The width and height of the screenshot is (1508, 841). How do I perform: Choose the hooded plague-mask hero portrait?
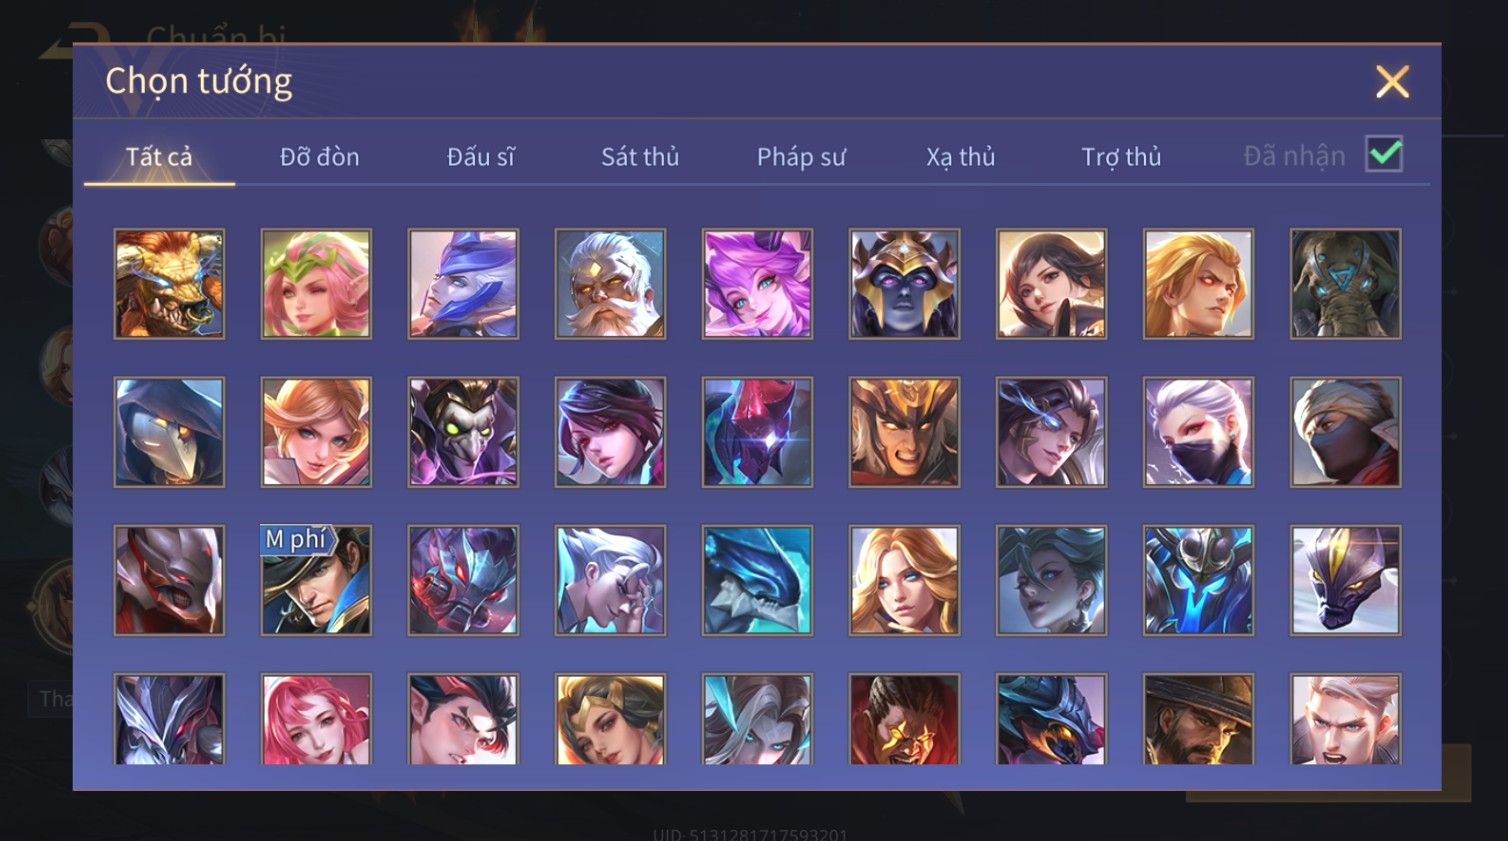169,432
